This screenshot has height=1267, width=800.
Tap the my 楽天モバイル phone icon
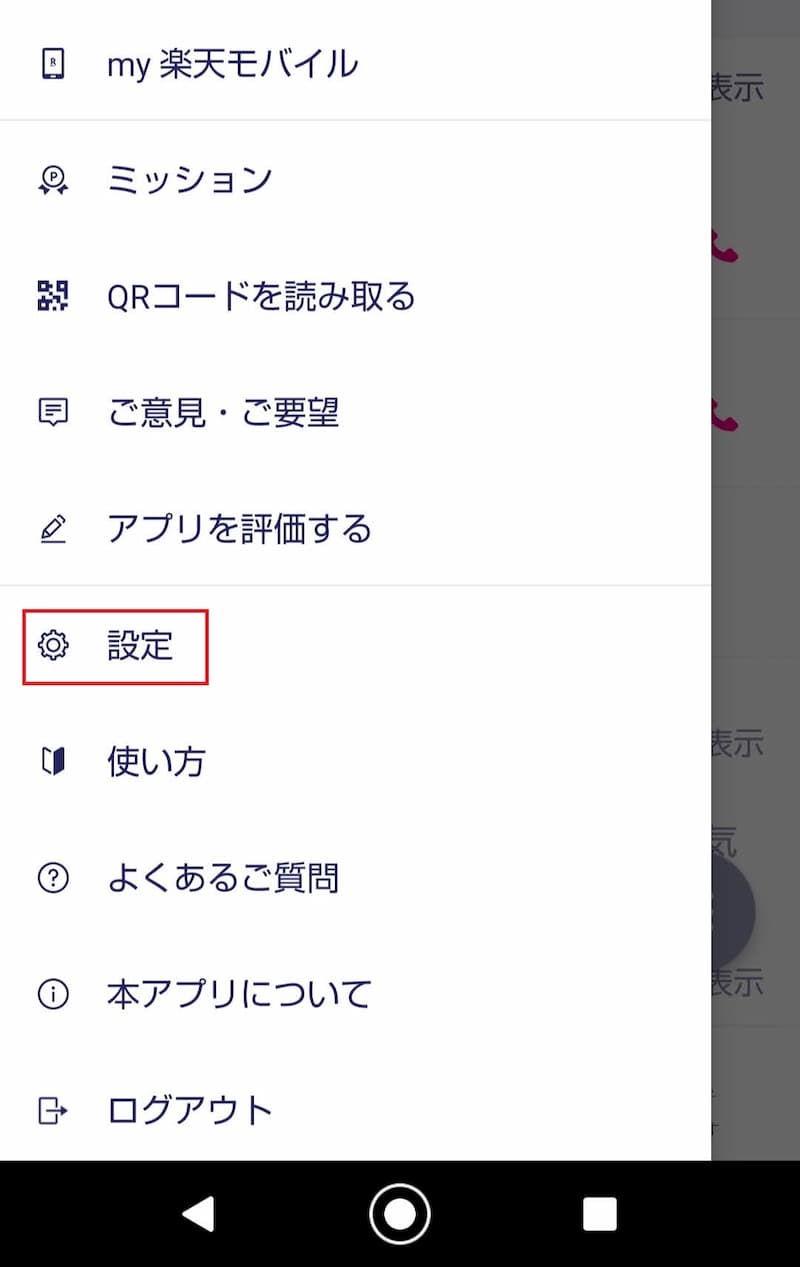52,65
